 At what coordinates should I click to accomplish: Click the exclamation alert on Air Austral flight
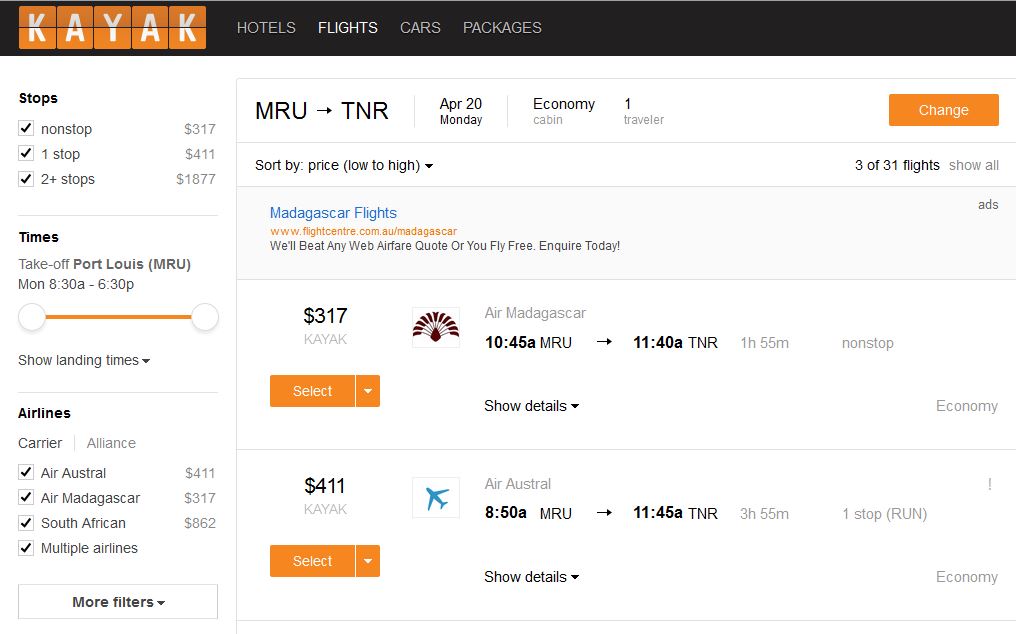pos(989,484)
